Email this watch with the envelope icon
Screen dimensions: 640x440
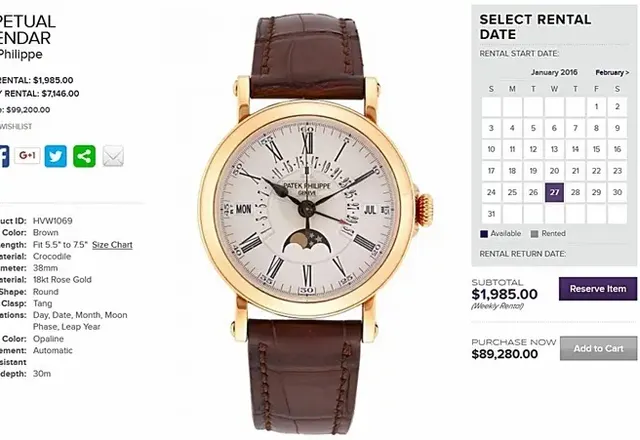(113, 156)
